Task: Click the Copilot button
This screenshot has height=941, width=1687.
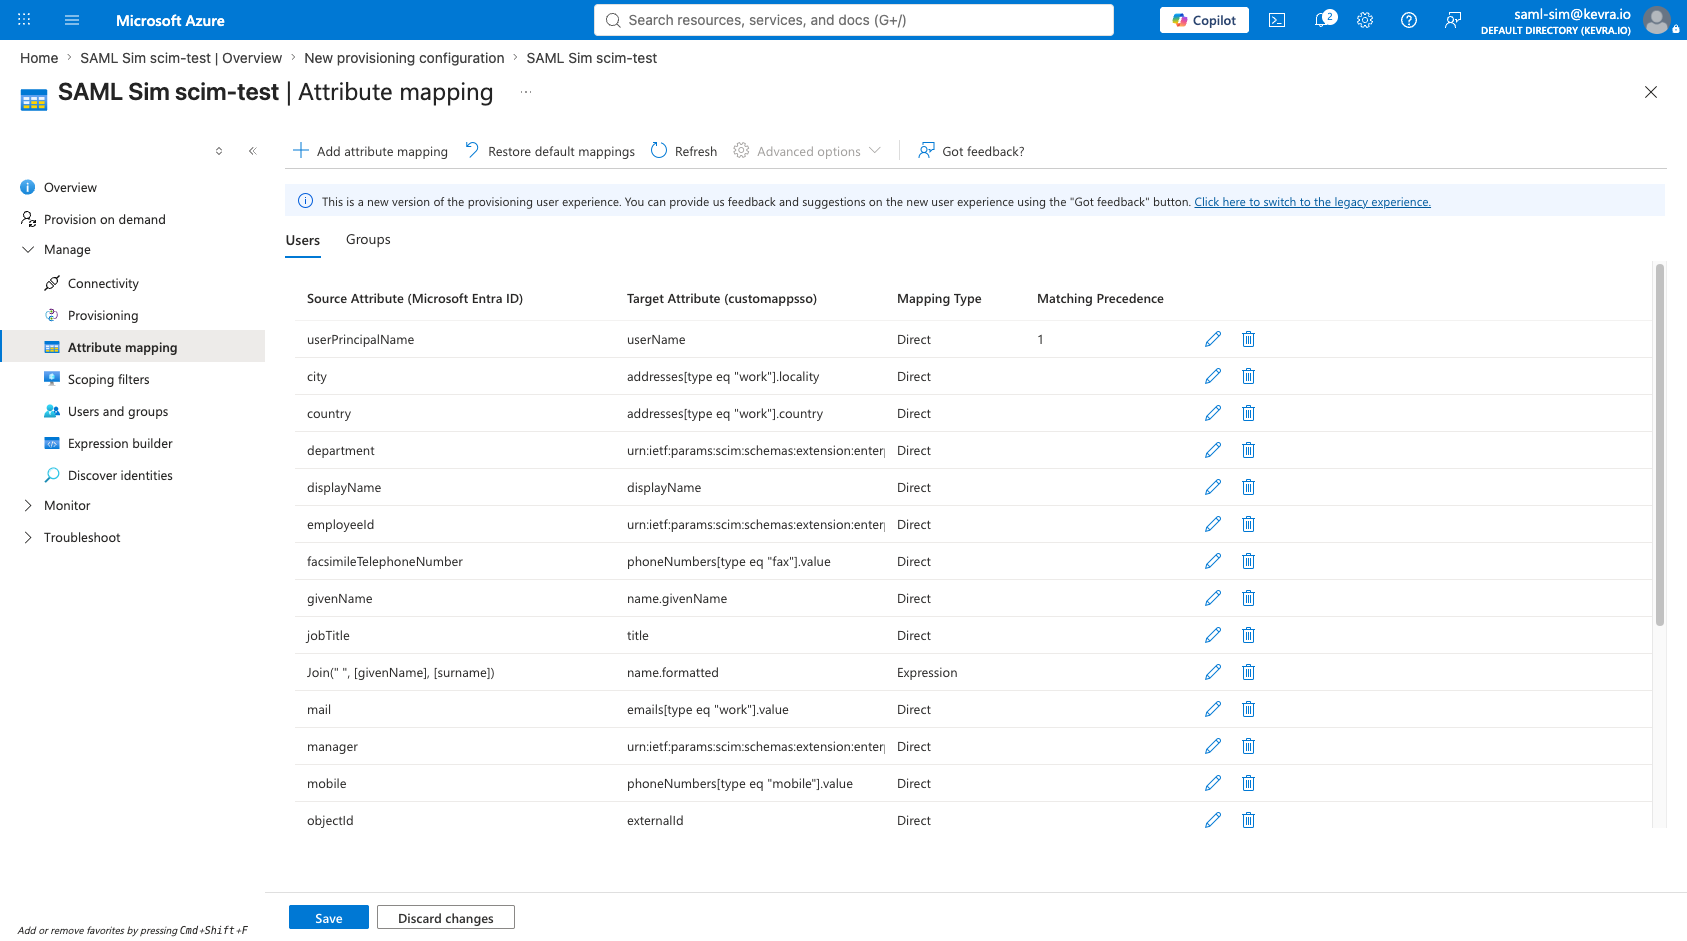Action: [1204, 20]
